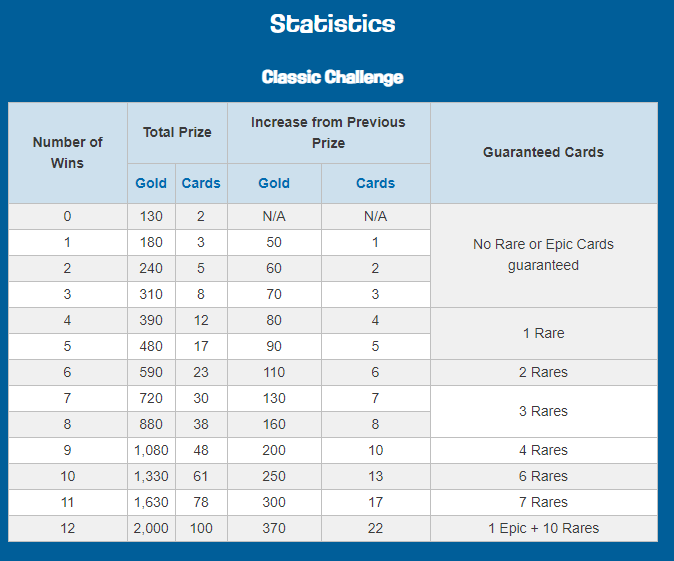The image size is (674, 561).
Task: Select the 4 Rares guaranteed cards cell
Action: click(x=543, y=450)
